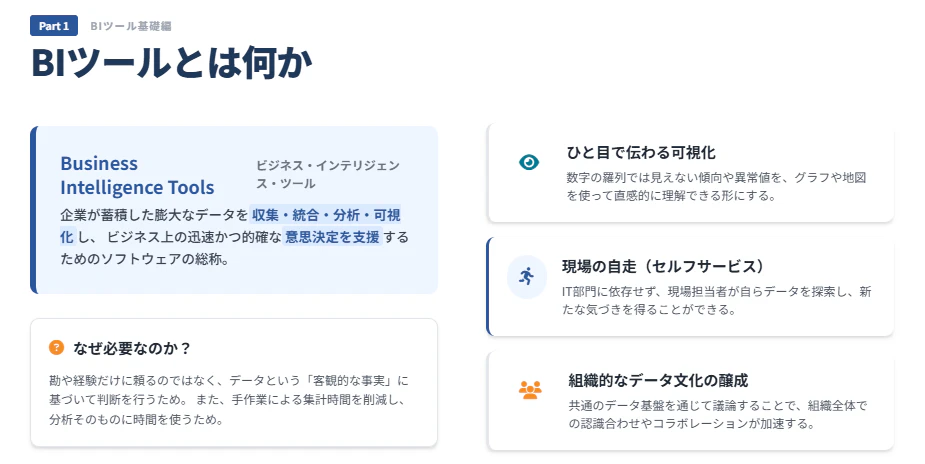Screen dimensions: 925x464
Task: Click the orange question mark icon
Action: click(x=56, y=347)
